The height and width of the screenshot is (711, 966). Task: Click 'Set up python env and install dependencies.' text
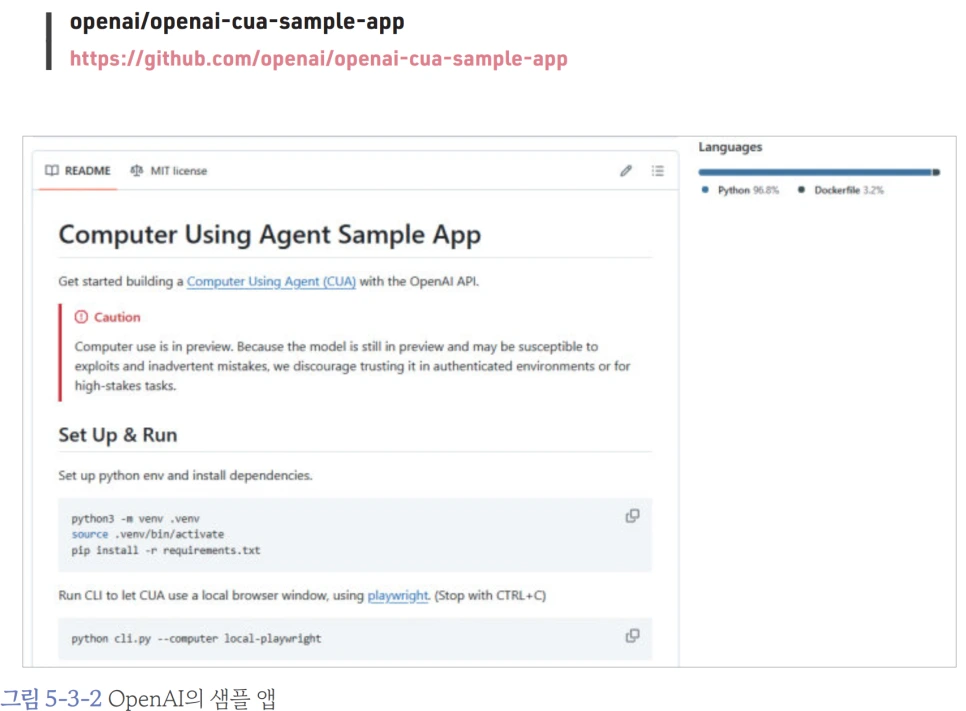point(185,476)
